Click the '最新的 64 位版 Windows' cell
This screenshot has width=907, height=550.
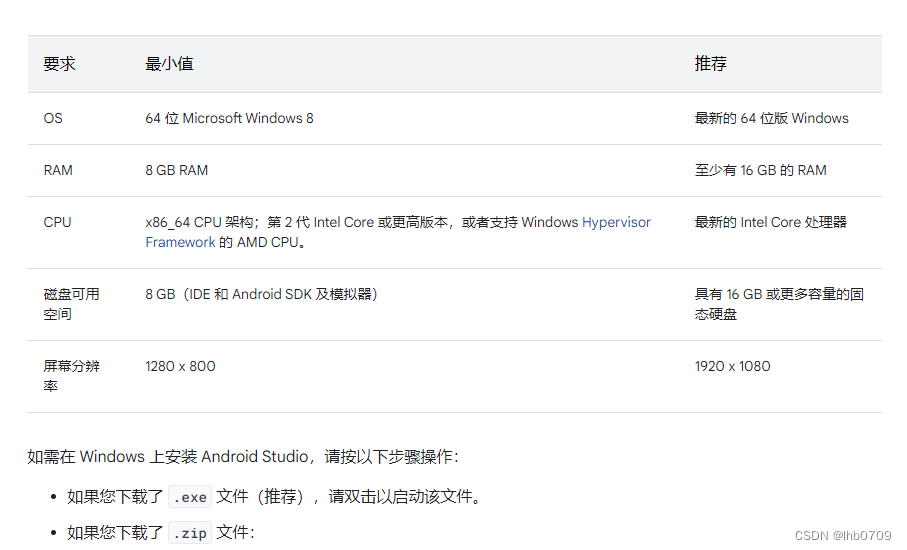click(x=771, y=119)
